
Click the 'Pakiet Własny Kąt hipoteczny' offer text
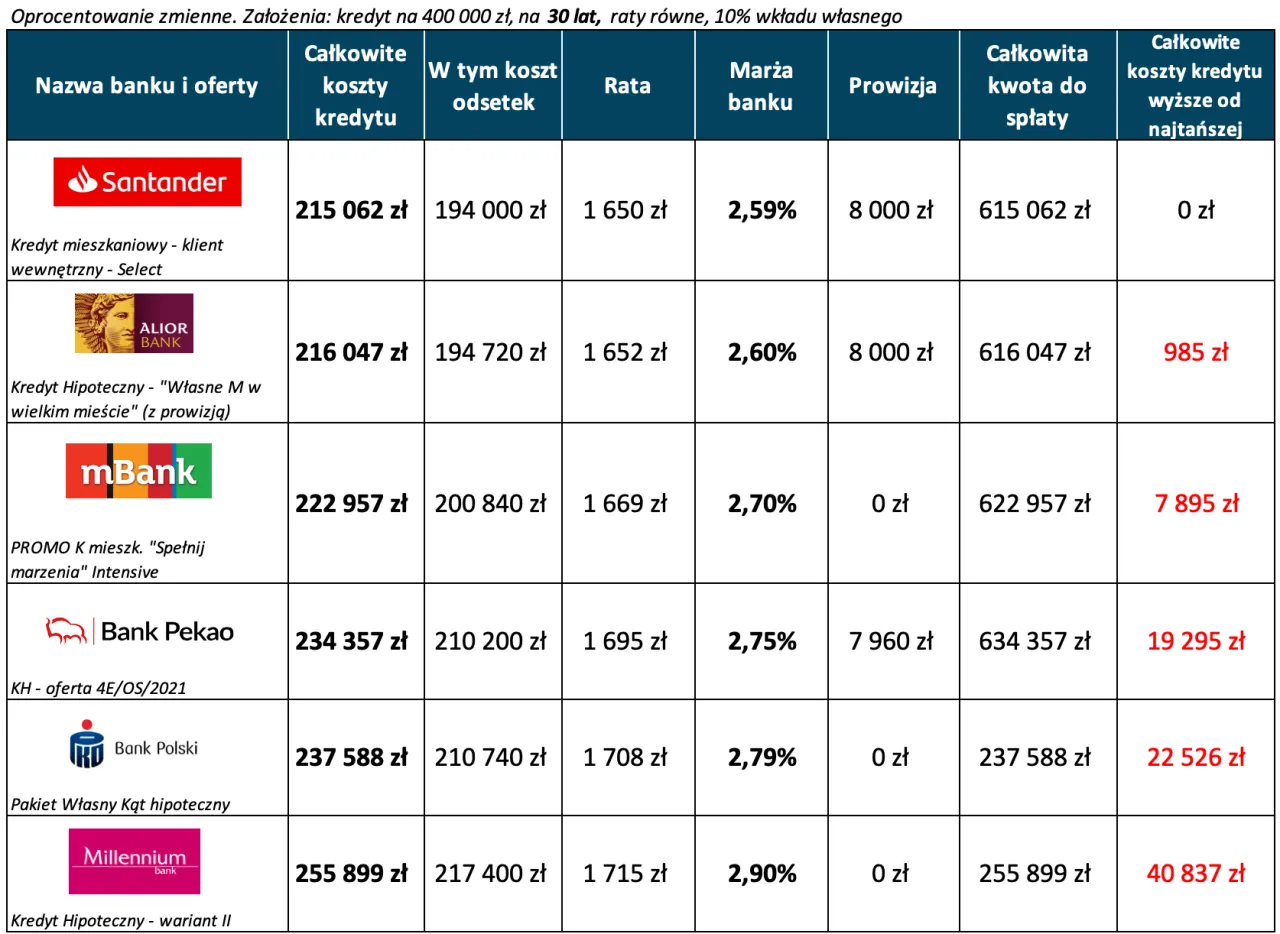(120, 804)
